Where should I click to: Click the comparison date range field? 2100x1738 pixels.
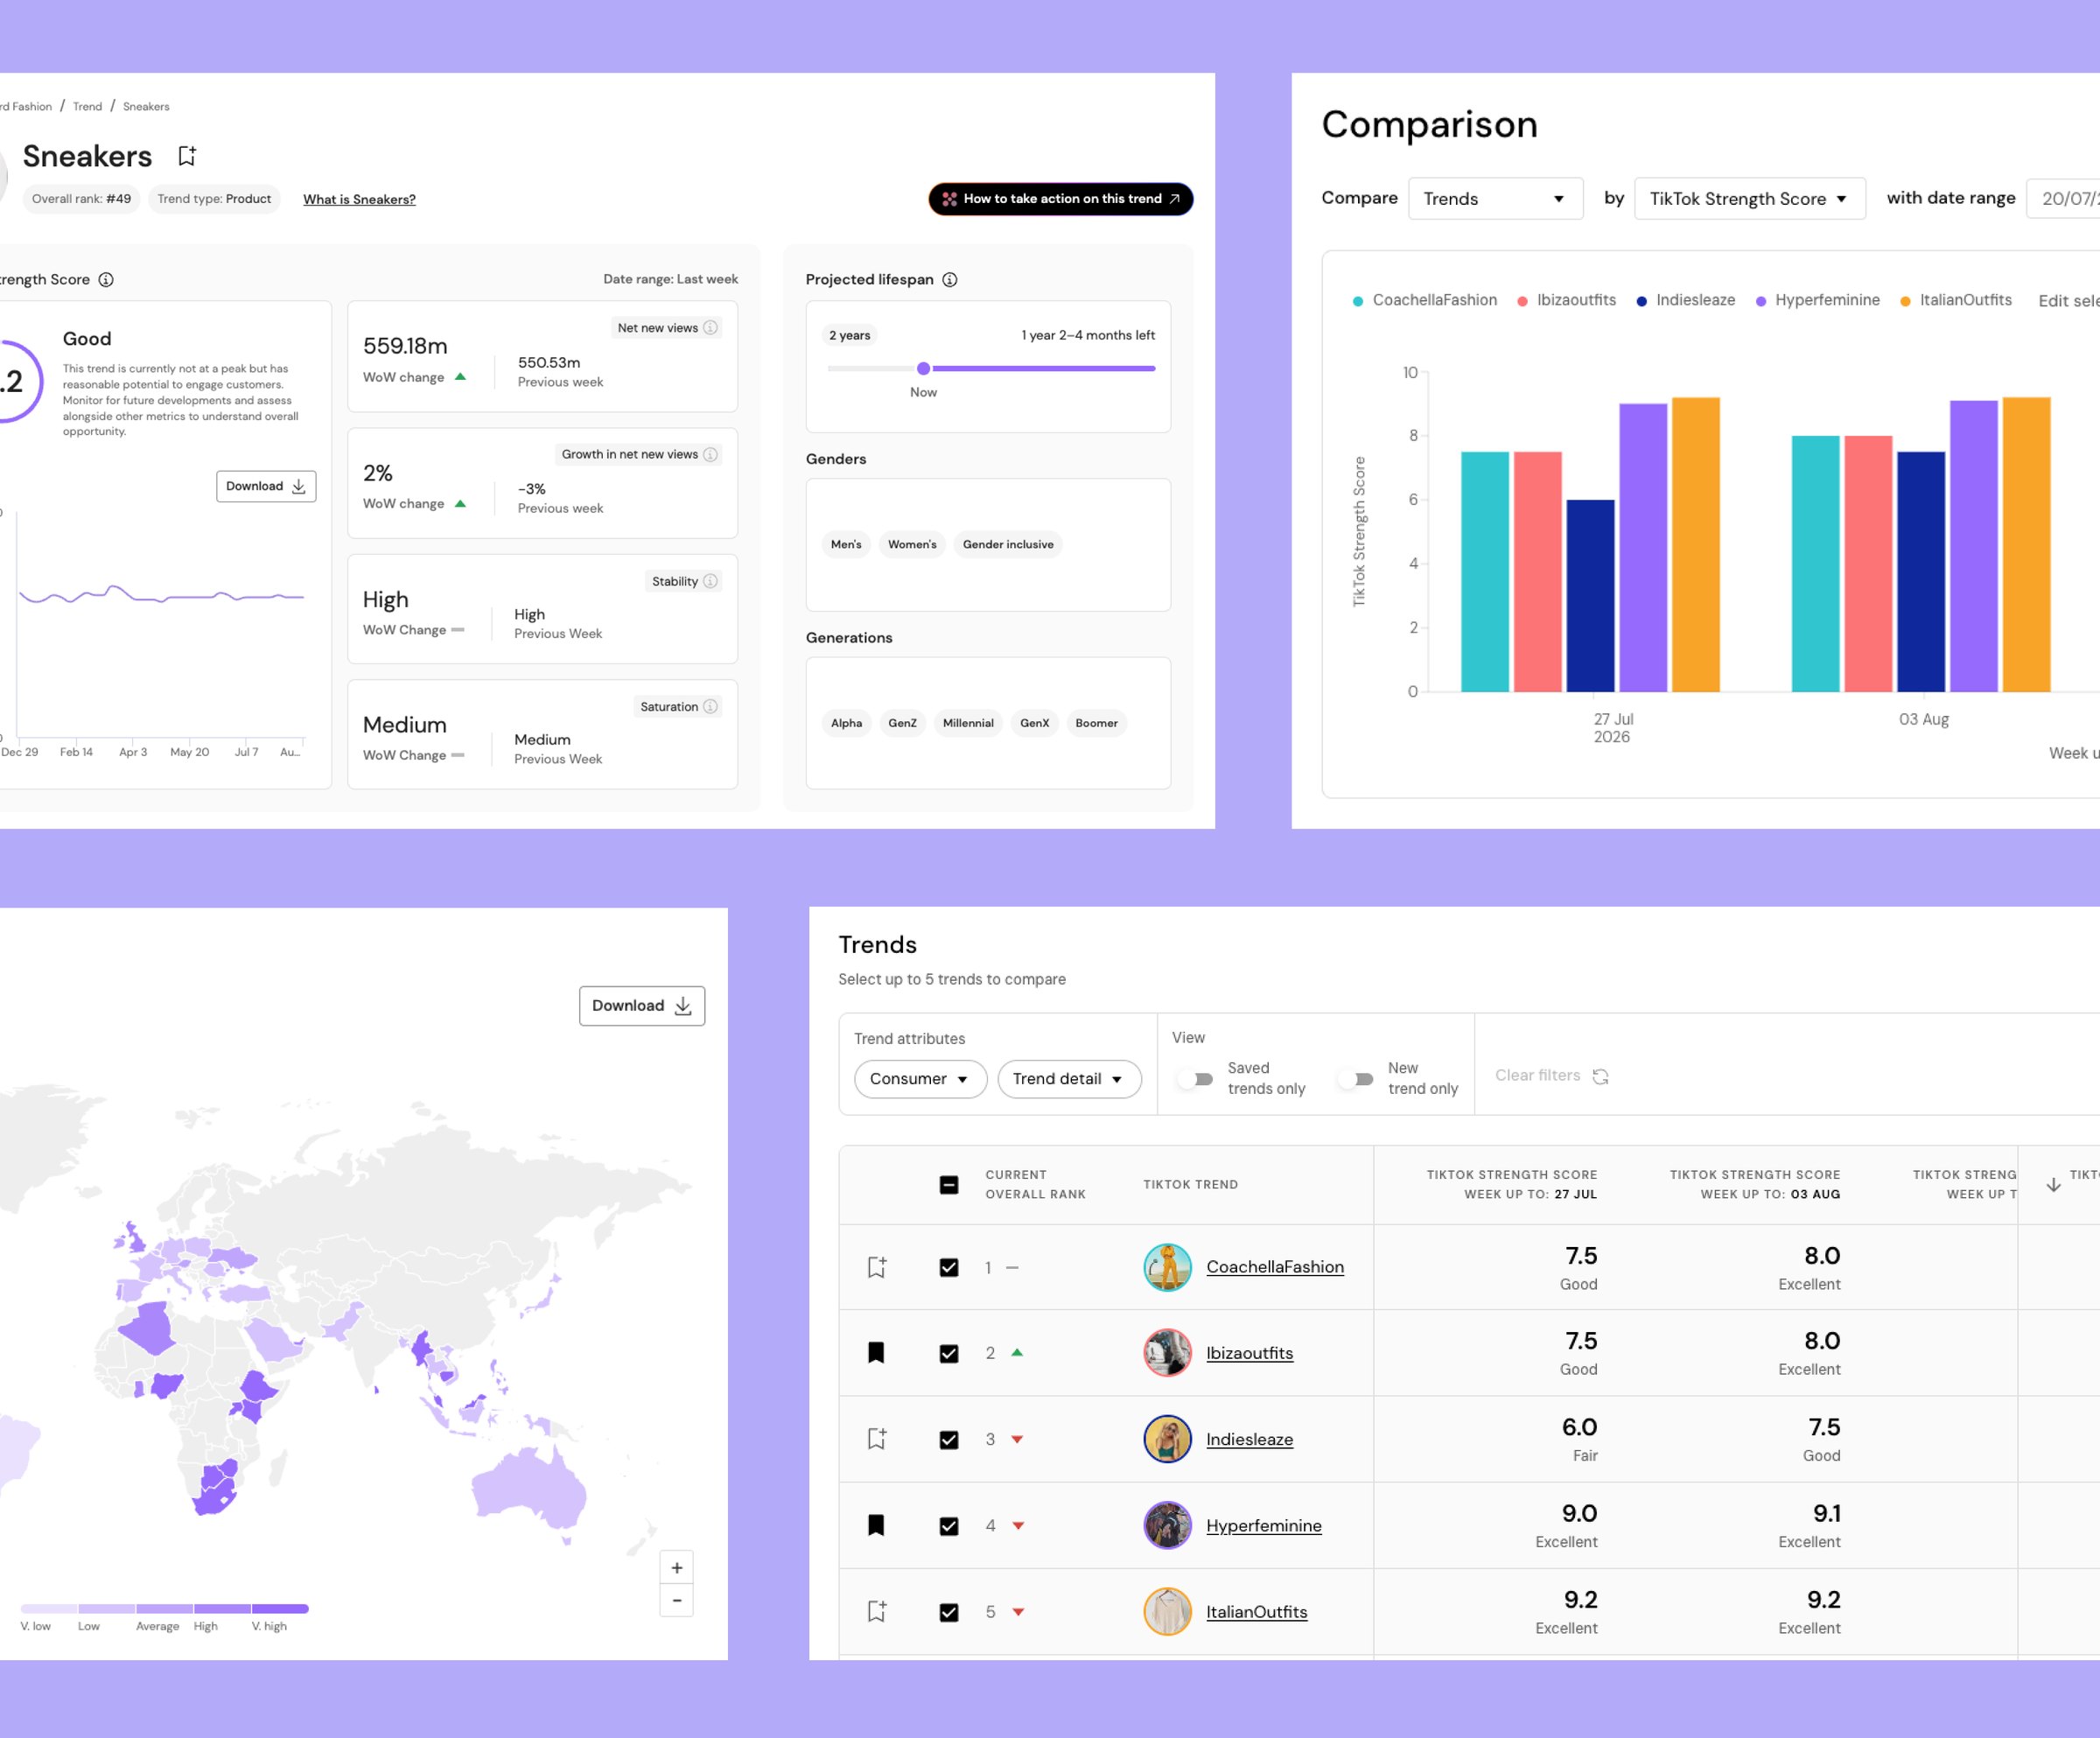click(2063, 198)
